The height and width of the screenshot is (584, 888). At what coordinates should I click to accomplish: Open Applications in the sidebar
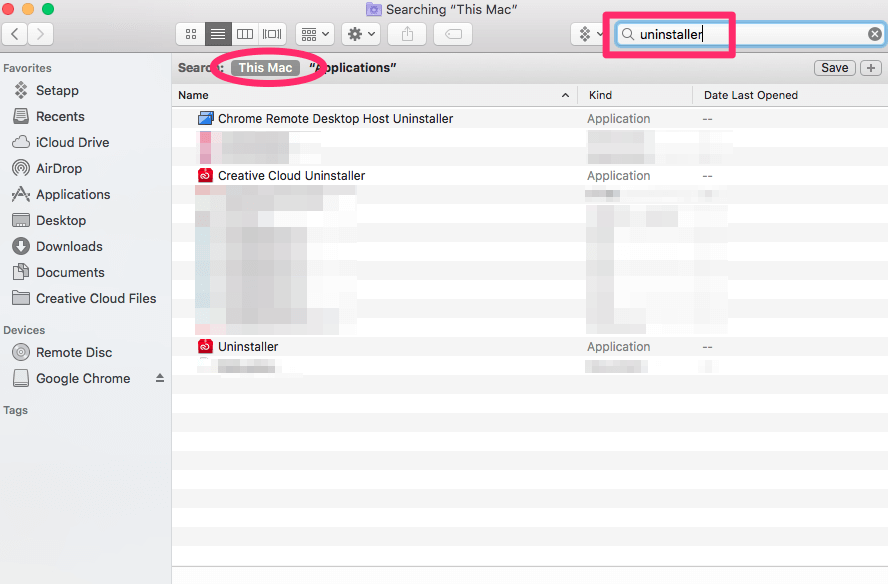(73, 195)
